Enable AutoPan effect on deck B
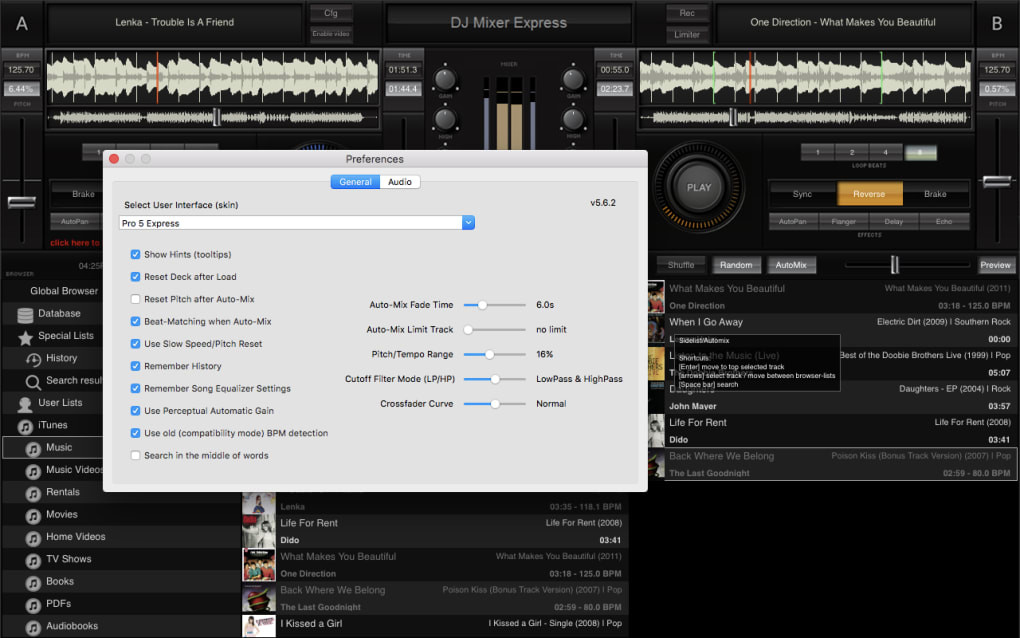1020x638 pixels. [x=793, y=222]
